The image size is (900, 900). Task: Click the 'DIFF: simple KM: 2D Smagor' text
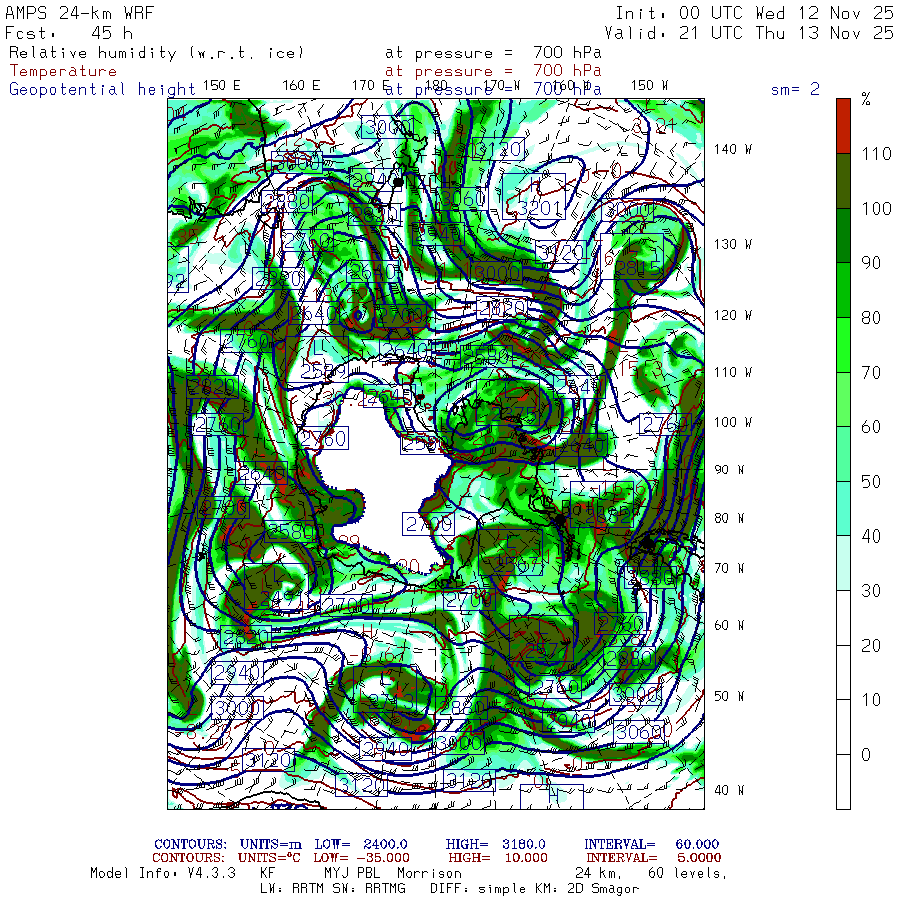[x=534, y=889]
